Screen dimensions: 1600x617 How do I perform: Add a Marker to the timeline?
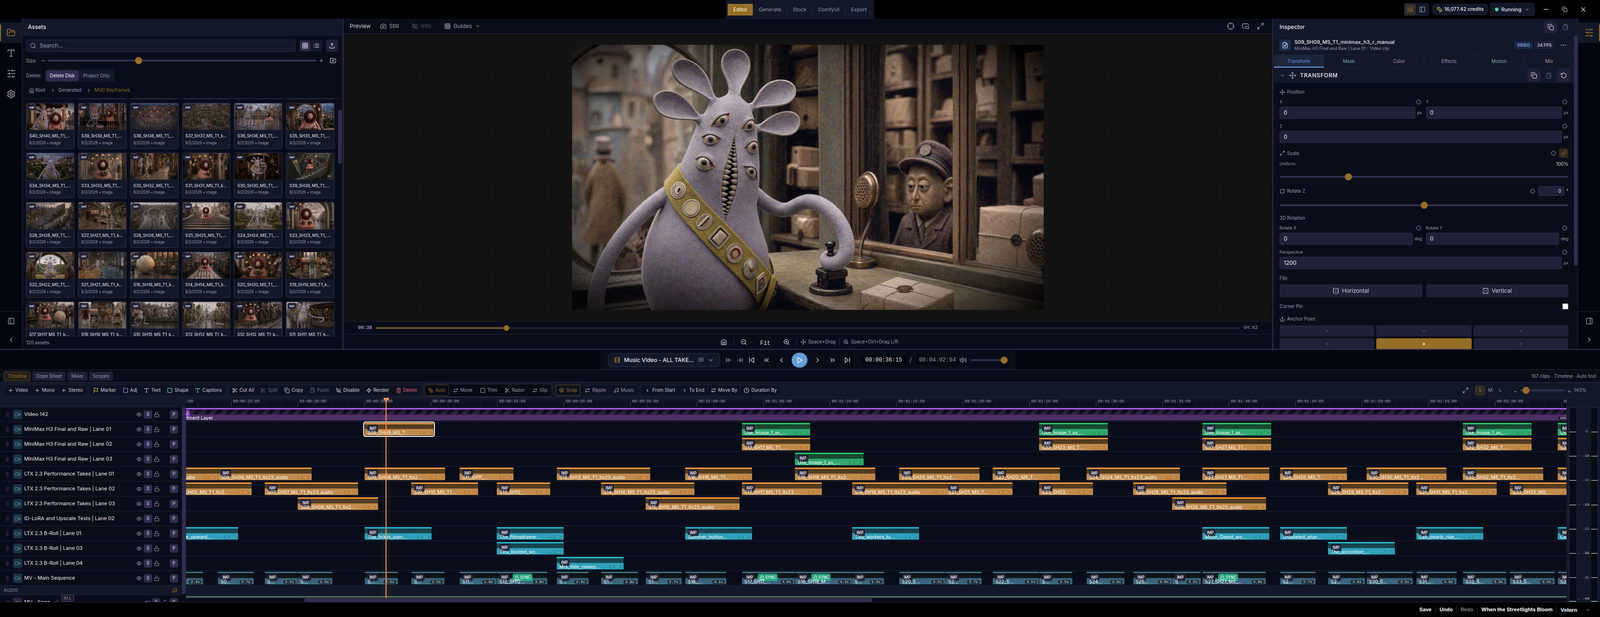(105, 390)
